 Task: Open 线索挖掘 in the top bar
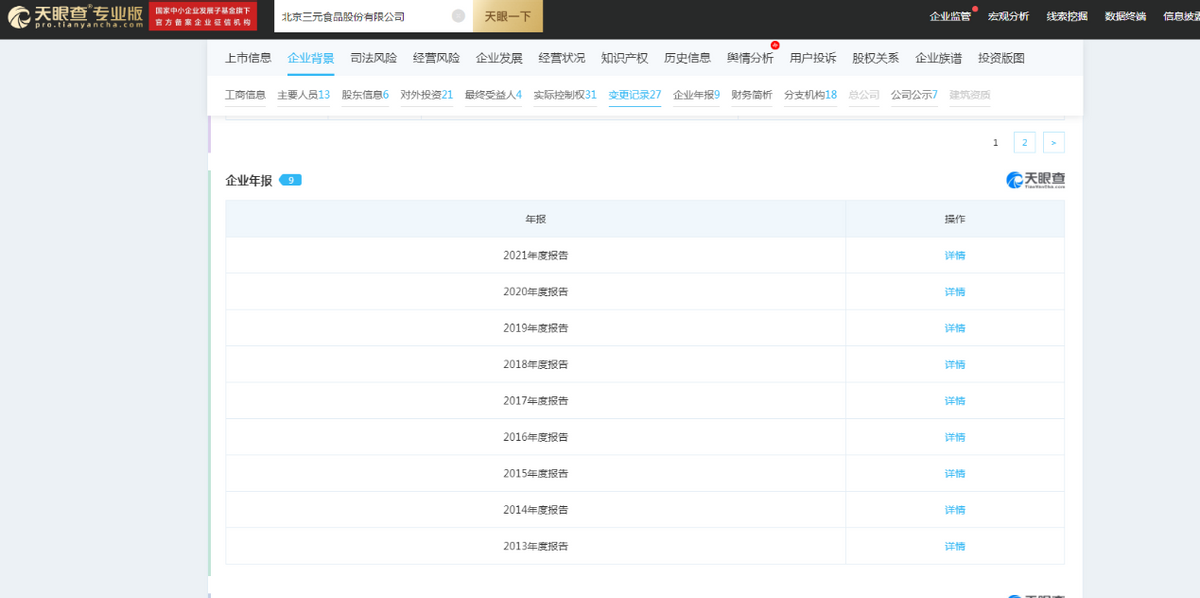click(x=1067, y=16)
